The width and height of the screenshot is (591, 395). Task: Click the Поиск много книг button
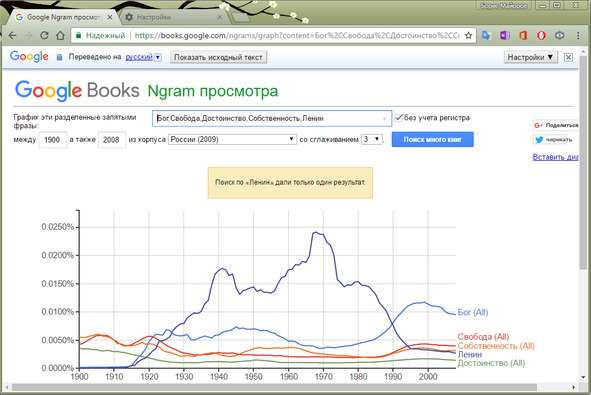coord(433,139)
